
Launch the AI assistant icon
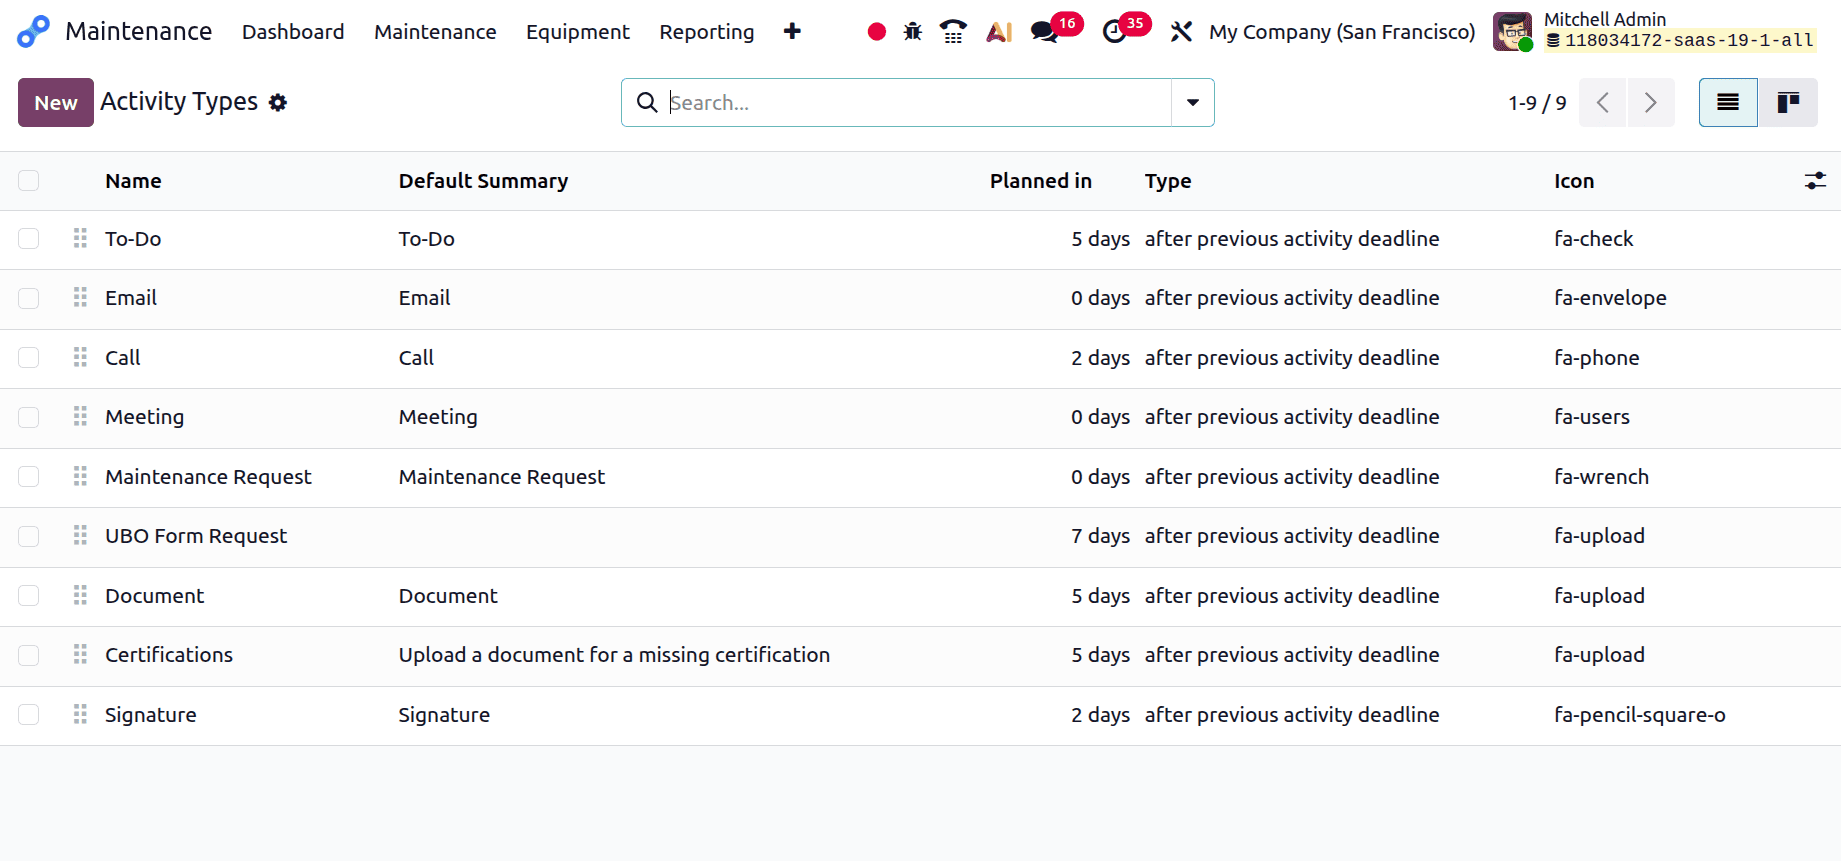[x=999, y=32]
